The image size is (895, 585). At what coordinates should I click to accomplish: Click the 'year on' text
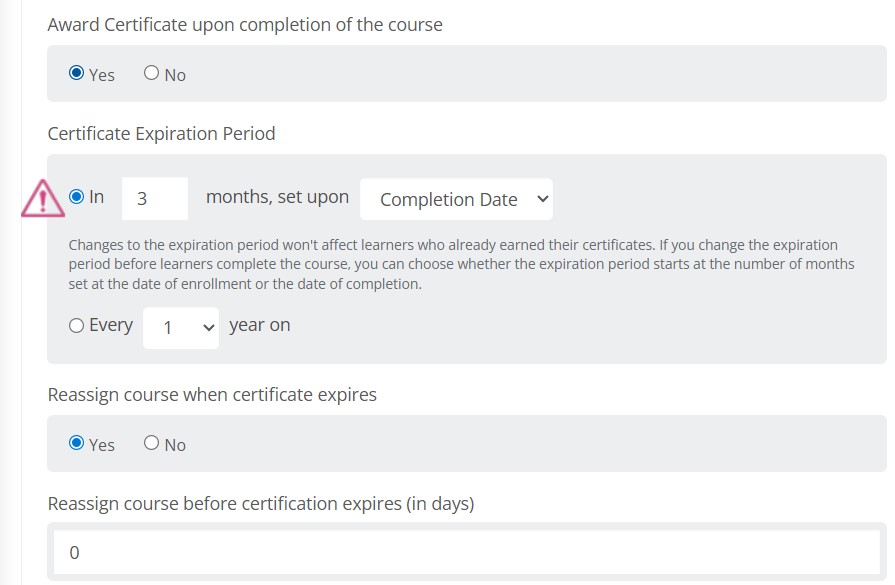260,325
